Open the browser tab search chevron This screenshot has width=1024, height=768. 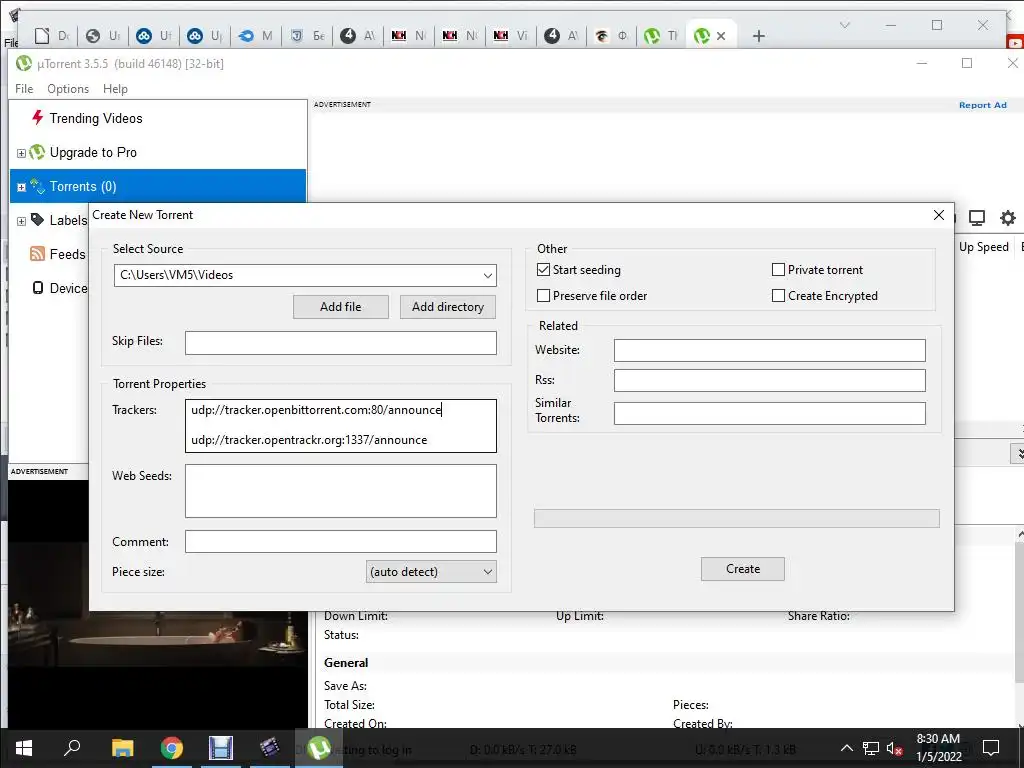tap(844, 25)
